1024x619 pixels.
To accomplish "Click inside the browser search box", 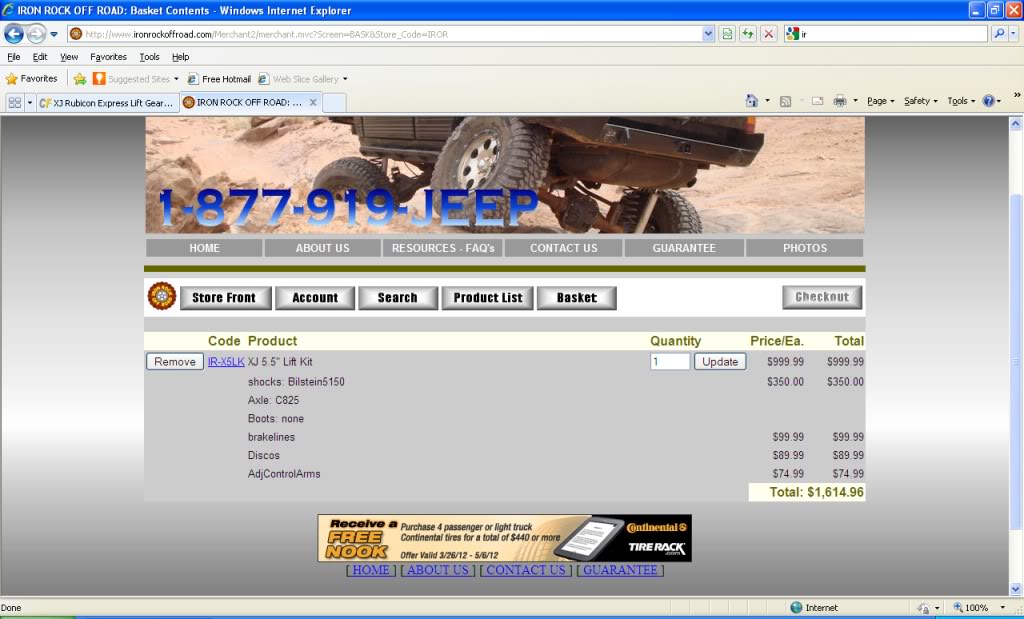I will coord(892,34).
